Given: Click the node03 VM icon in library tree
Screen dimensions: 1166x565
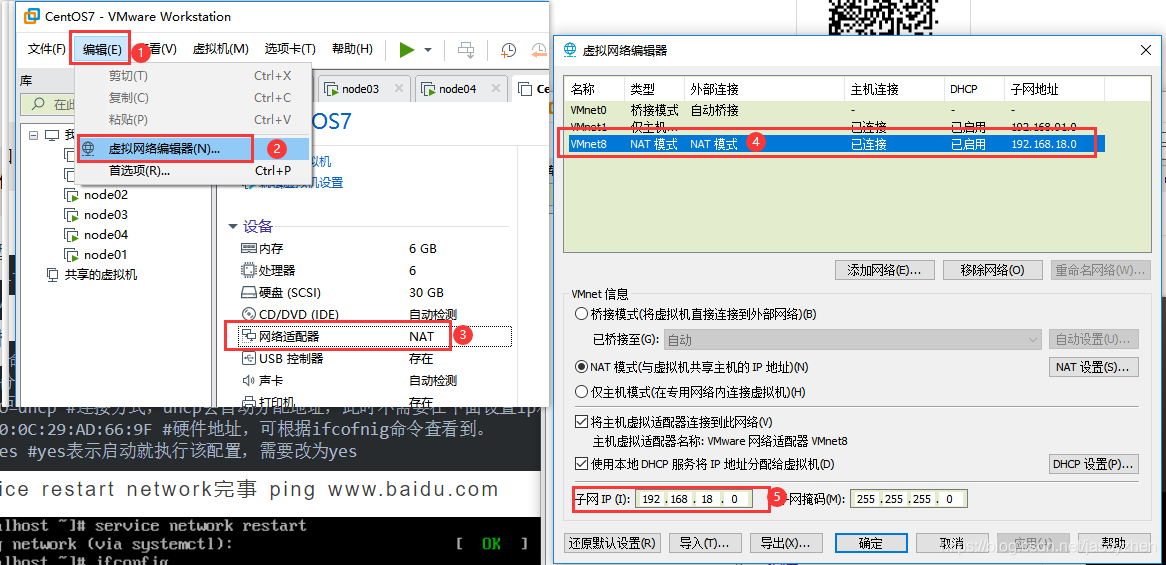Looking at the screenshot, I should (x=71, y=215).
